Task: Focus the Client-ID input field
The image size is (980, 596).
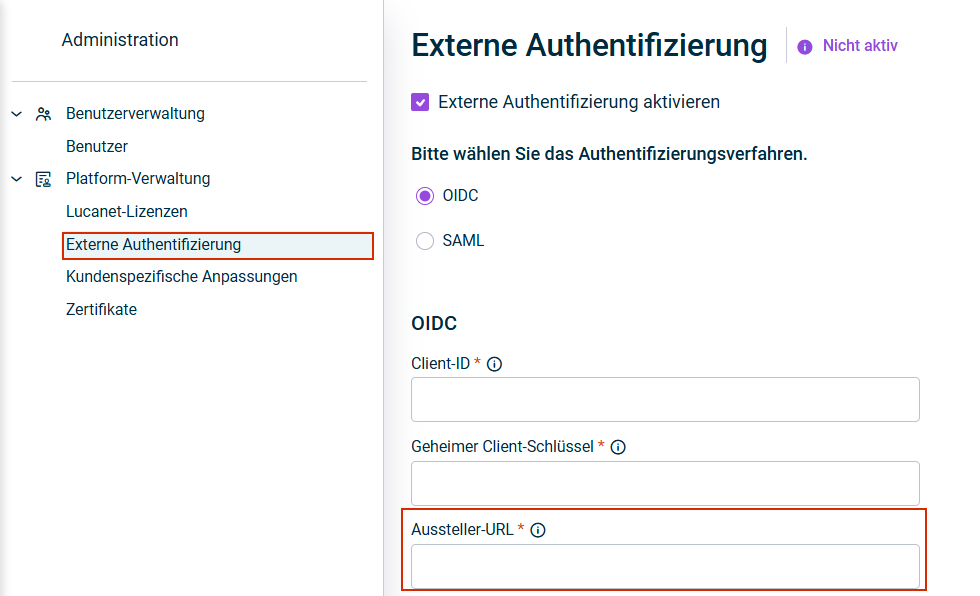Action: pos(665,400)
